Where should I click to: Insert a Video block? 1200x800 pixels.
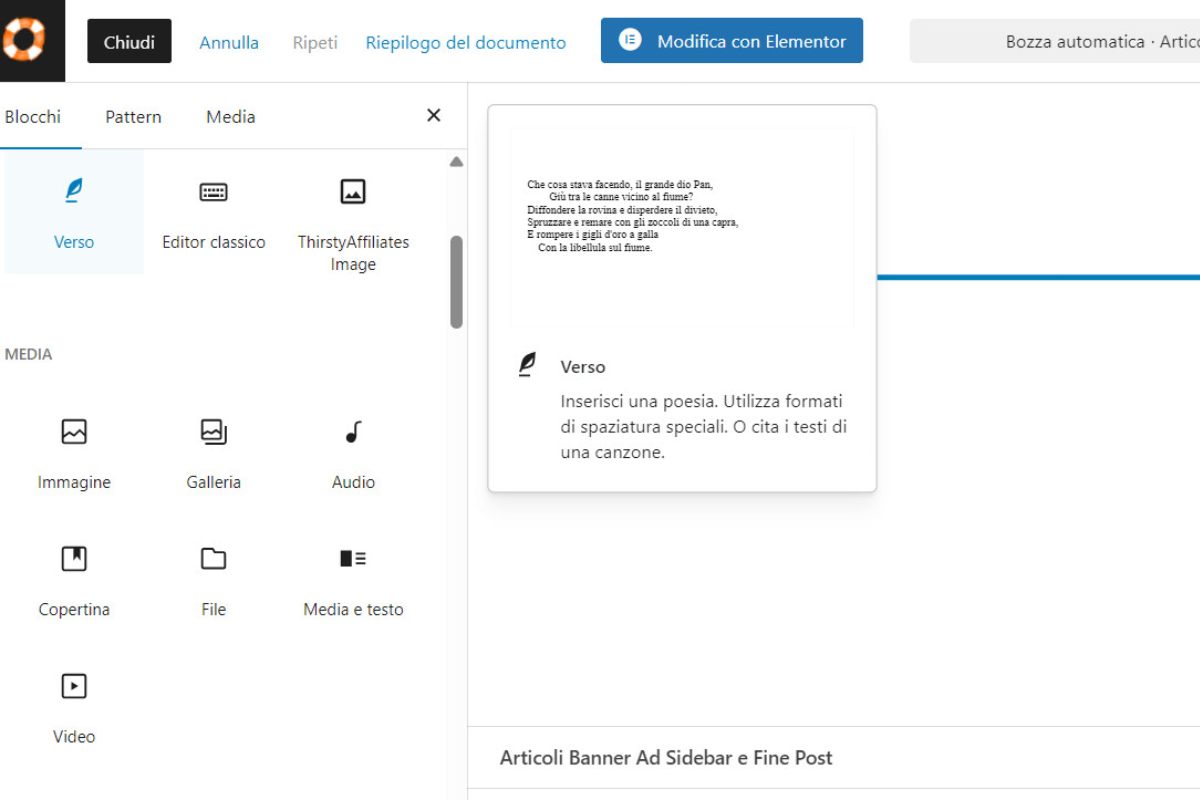tap(73, 706)
